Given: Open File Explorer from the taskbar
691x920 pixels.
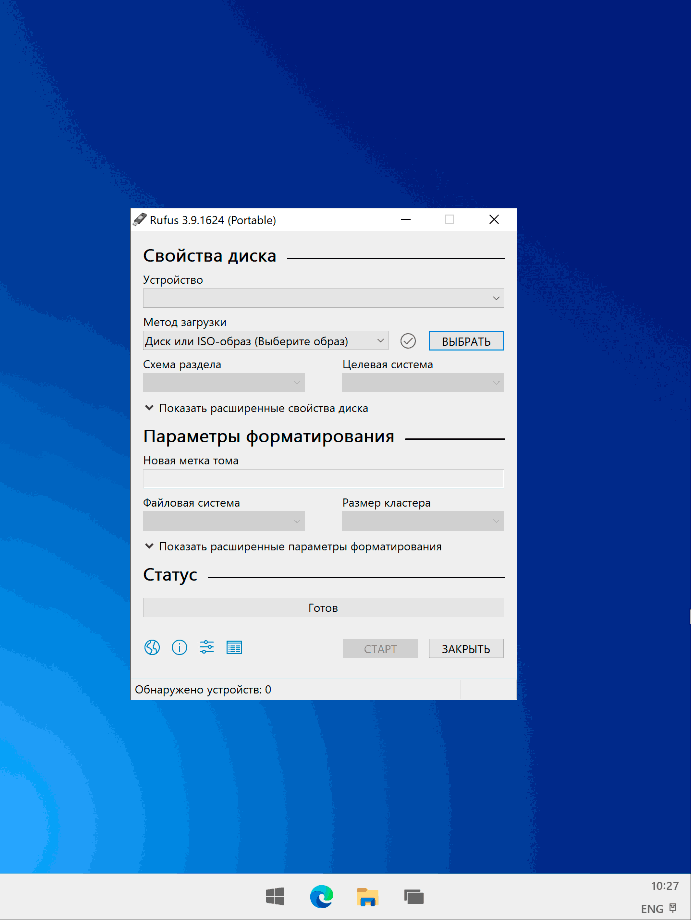Looking at the screenshot, I should 368,897.
